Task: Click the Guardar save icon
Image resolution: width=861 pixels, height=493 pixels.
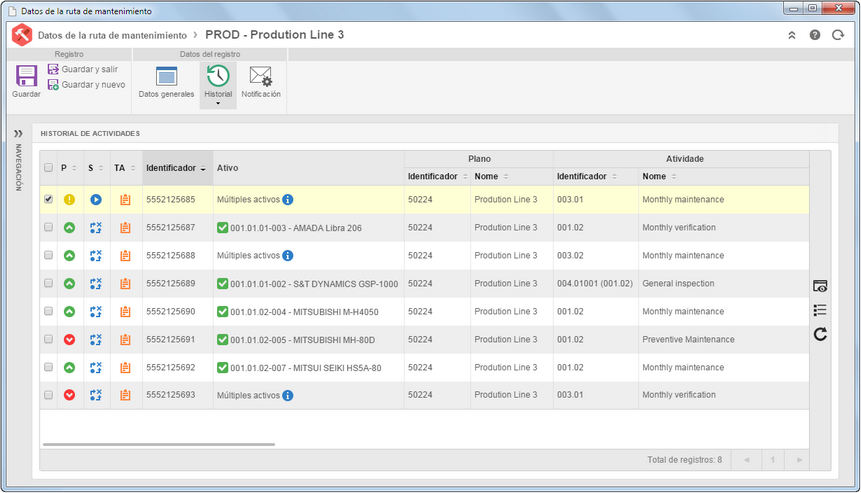Action: (x=26, y=76)
